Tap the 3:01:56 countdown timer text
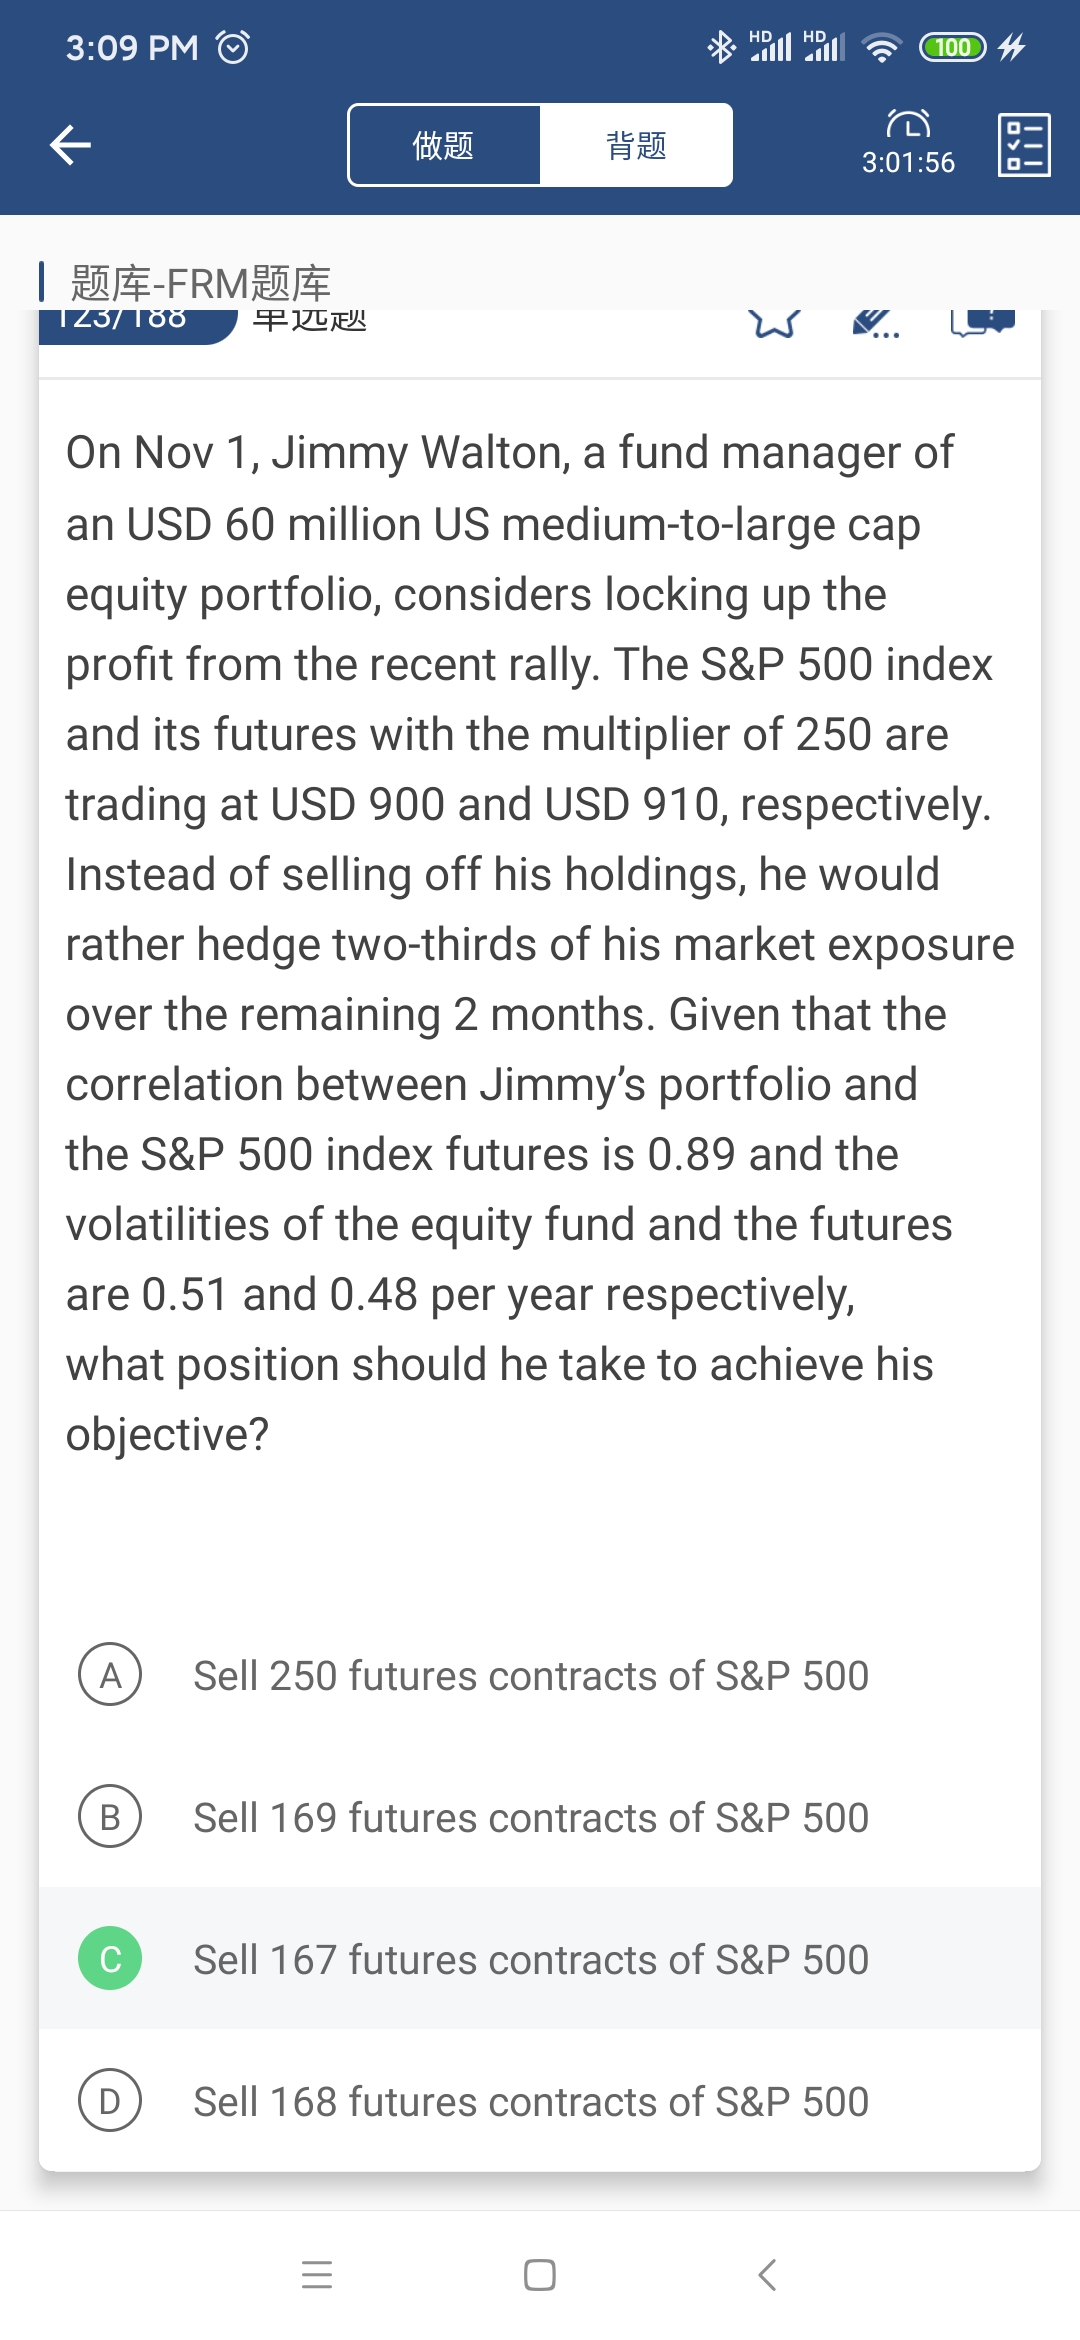 tap(908, 163)
